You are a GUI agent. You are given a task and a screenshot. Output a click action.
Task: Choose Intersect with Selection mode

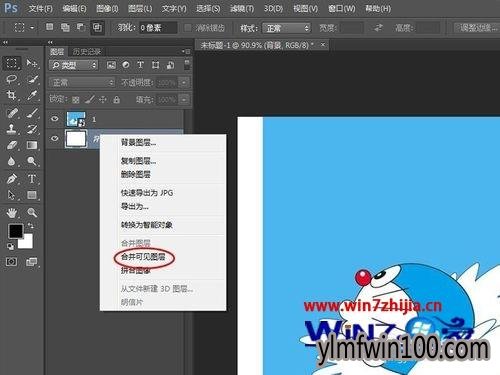pos(97,27)
